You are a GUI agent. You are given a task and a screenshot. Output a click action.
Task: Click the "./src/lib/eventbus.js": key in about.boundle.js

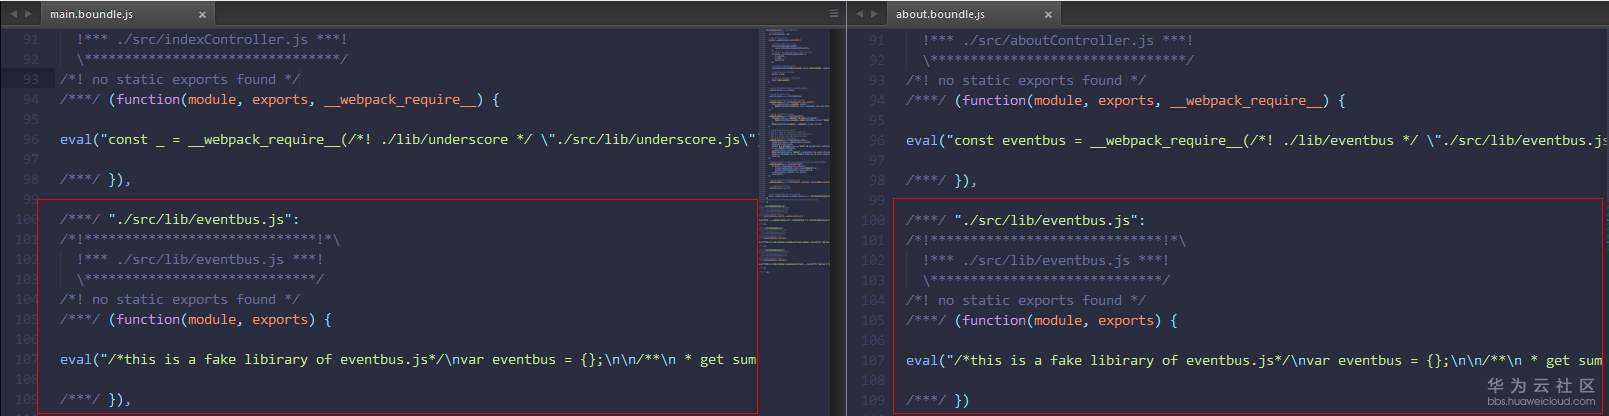[1050, 220]
